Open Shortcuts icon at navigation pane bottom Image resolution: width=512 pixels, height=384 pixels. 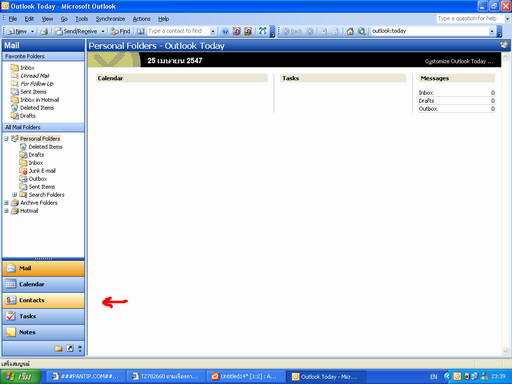[x=70, y=348]
